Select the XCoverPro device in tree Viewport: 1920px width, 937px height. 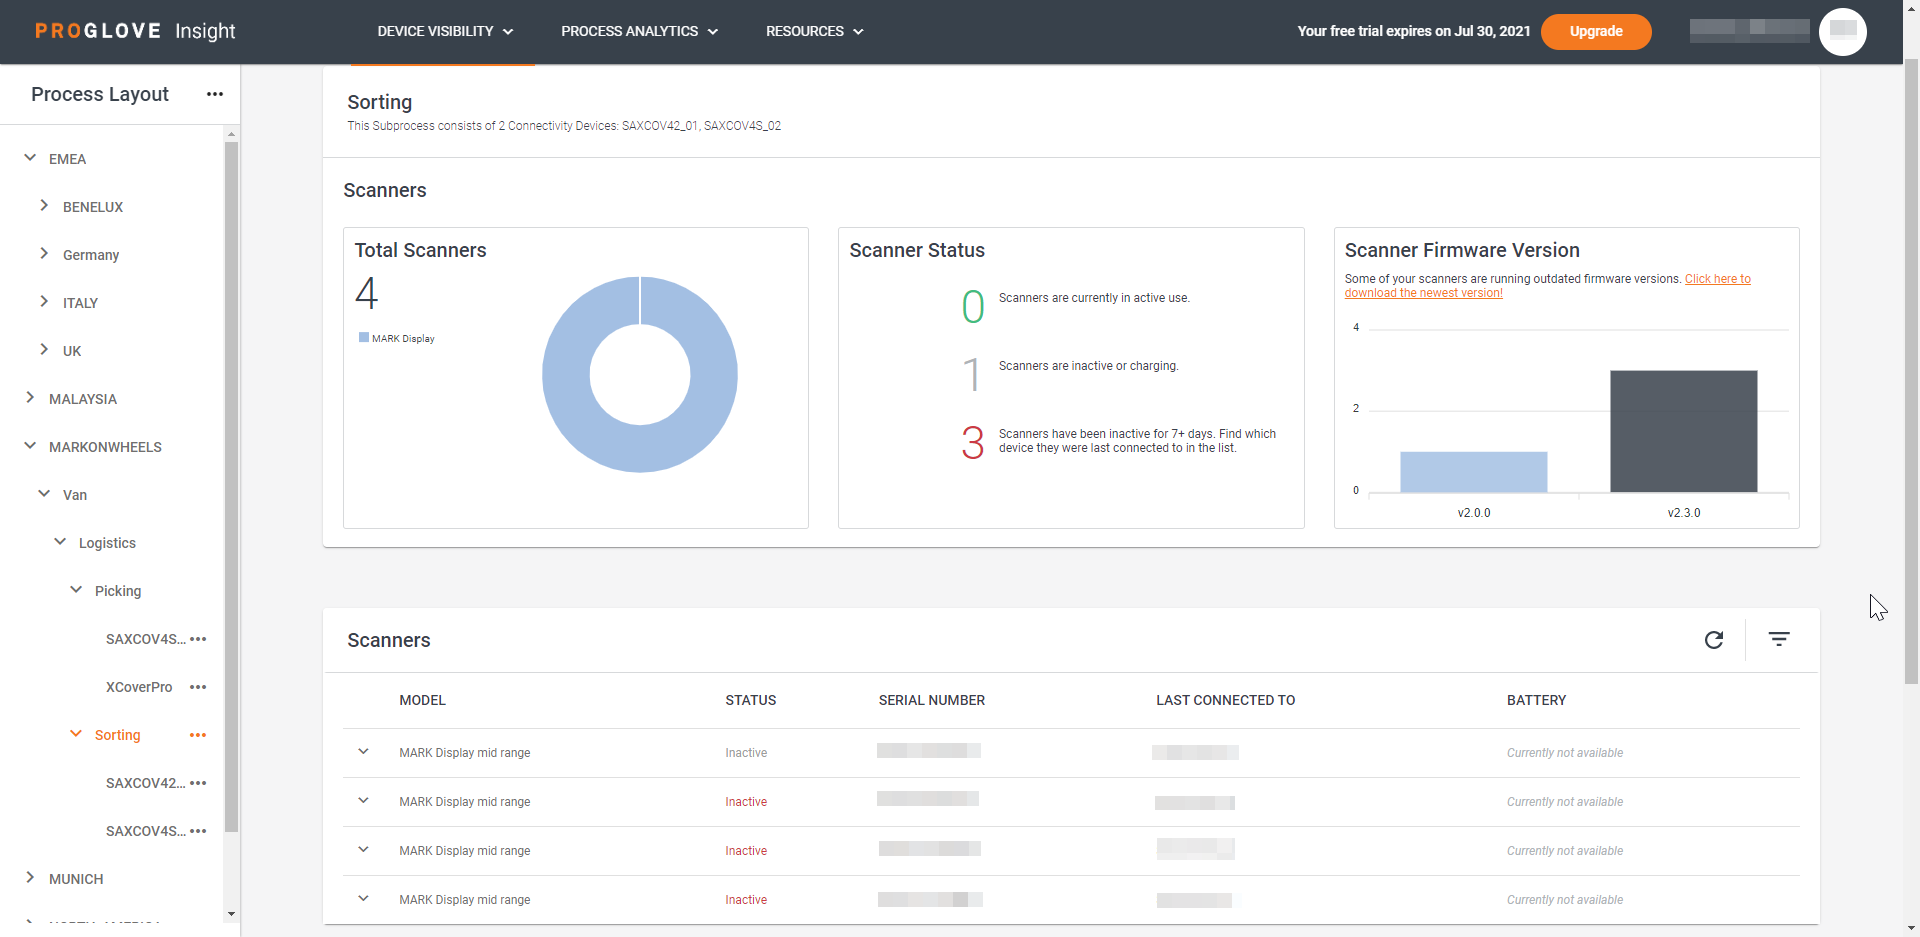[x=139, y=687]
